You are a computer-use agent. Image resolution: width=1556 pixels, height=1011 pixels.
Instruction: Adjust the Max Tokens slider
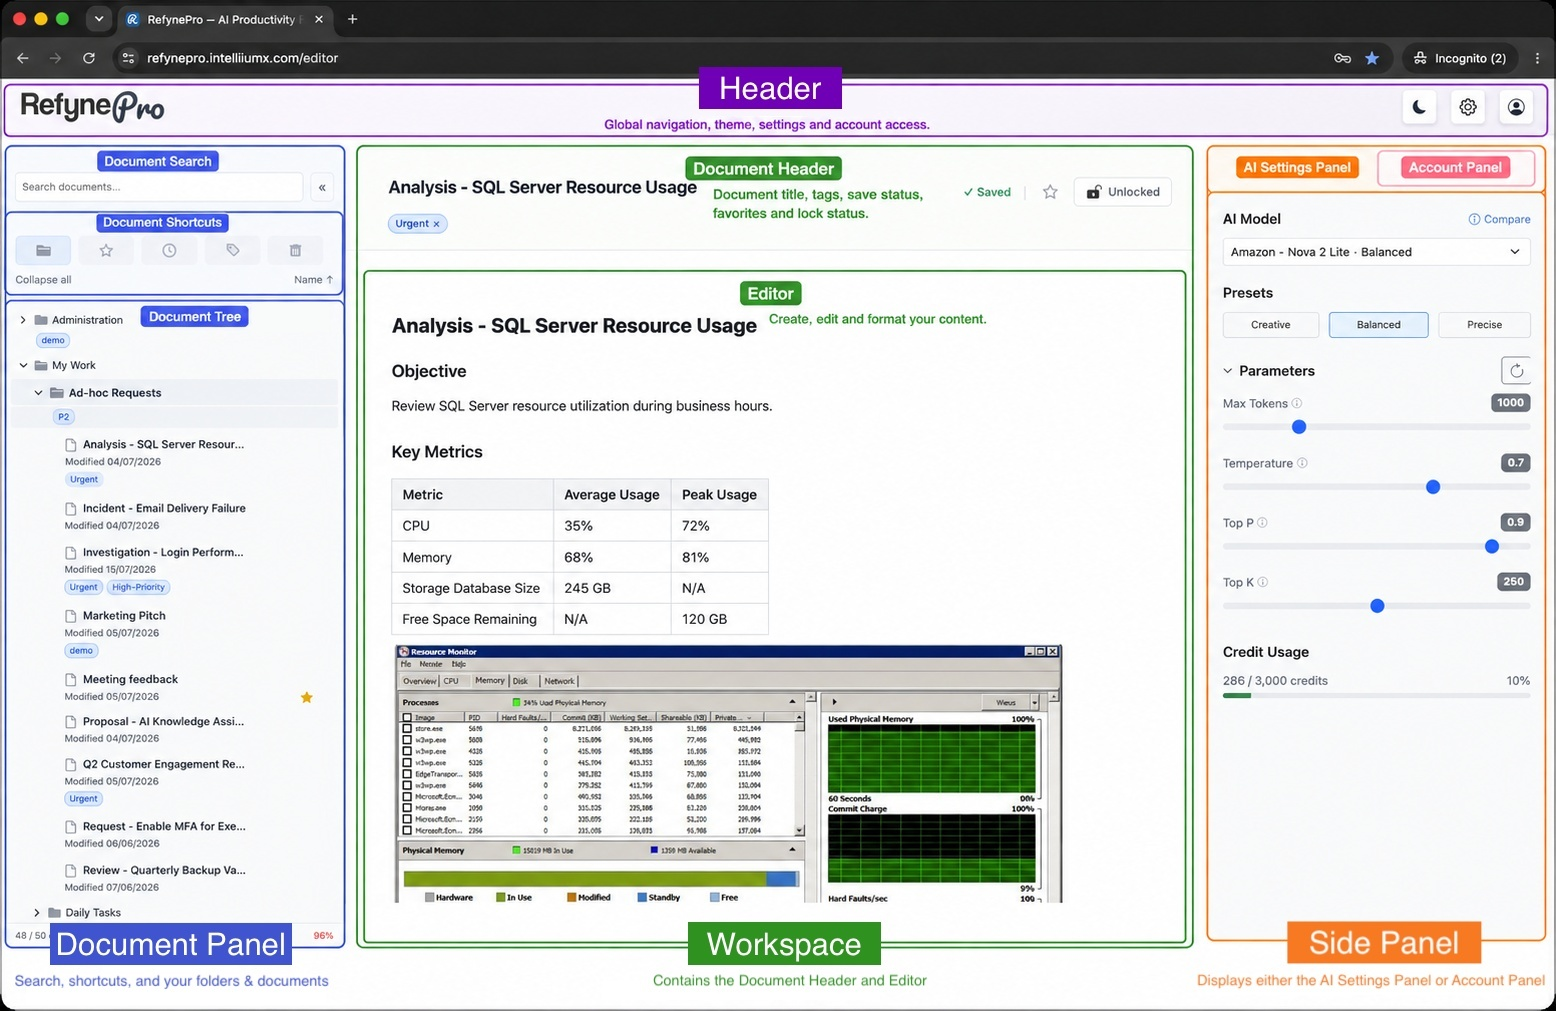[1376, 427]
